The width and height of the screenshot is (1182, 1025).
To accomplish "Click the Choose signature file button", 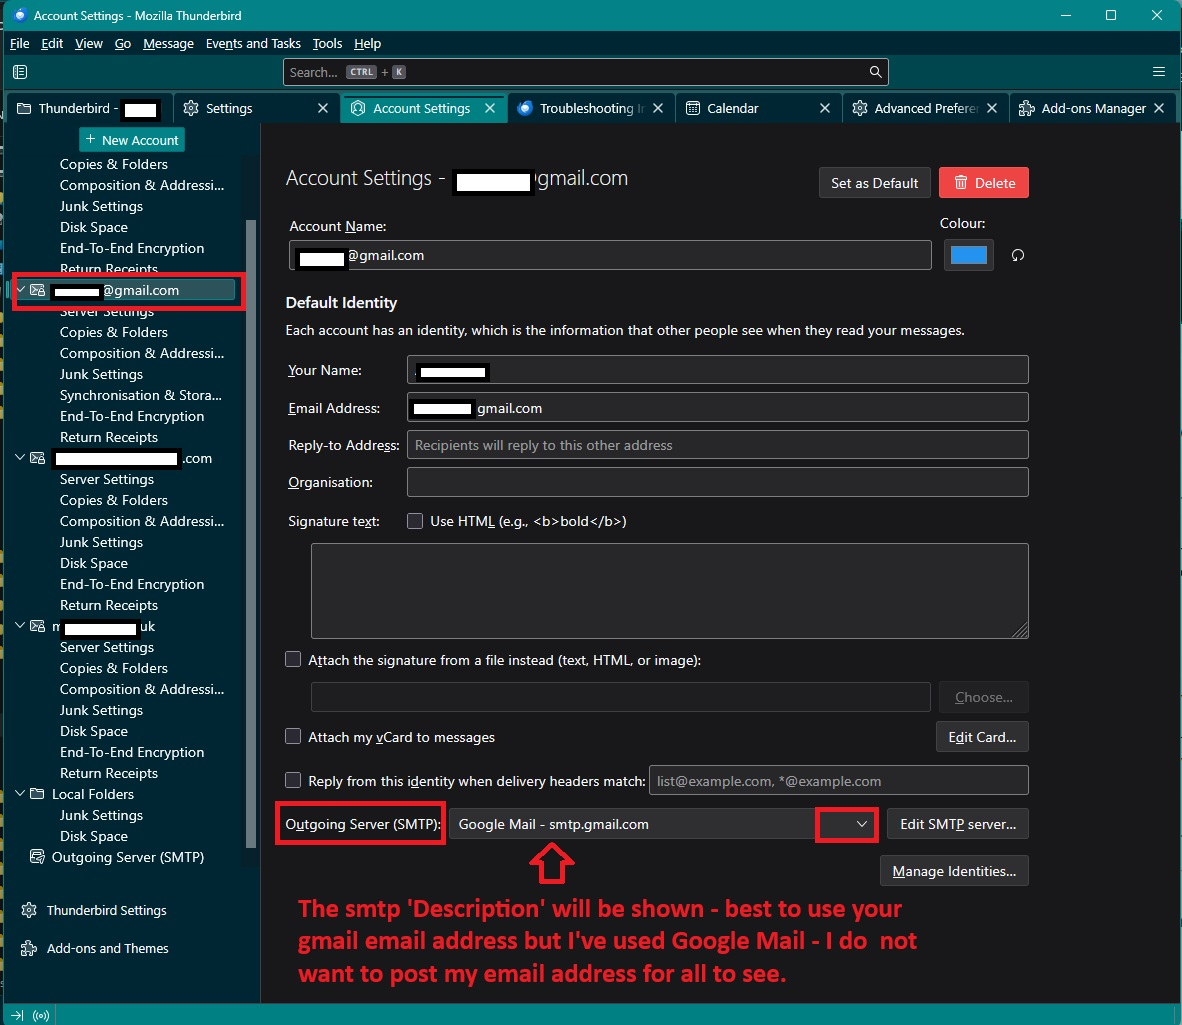I will click(x=984, y=697).
